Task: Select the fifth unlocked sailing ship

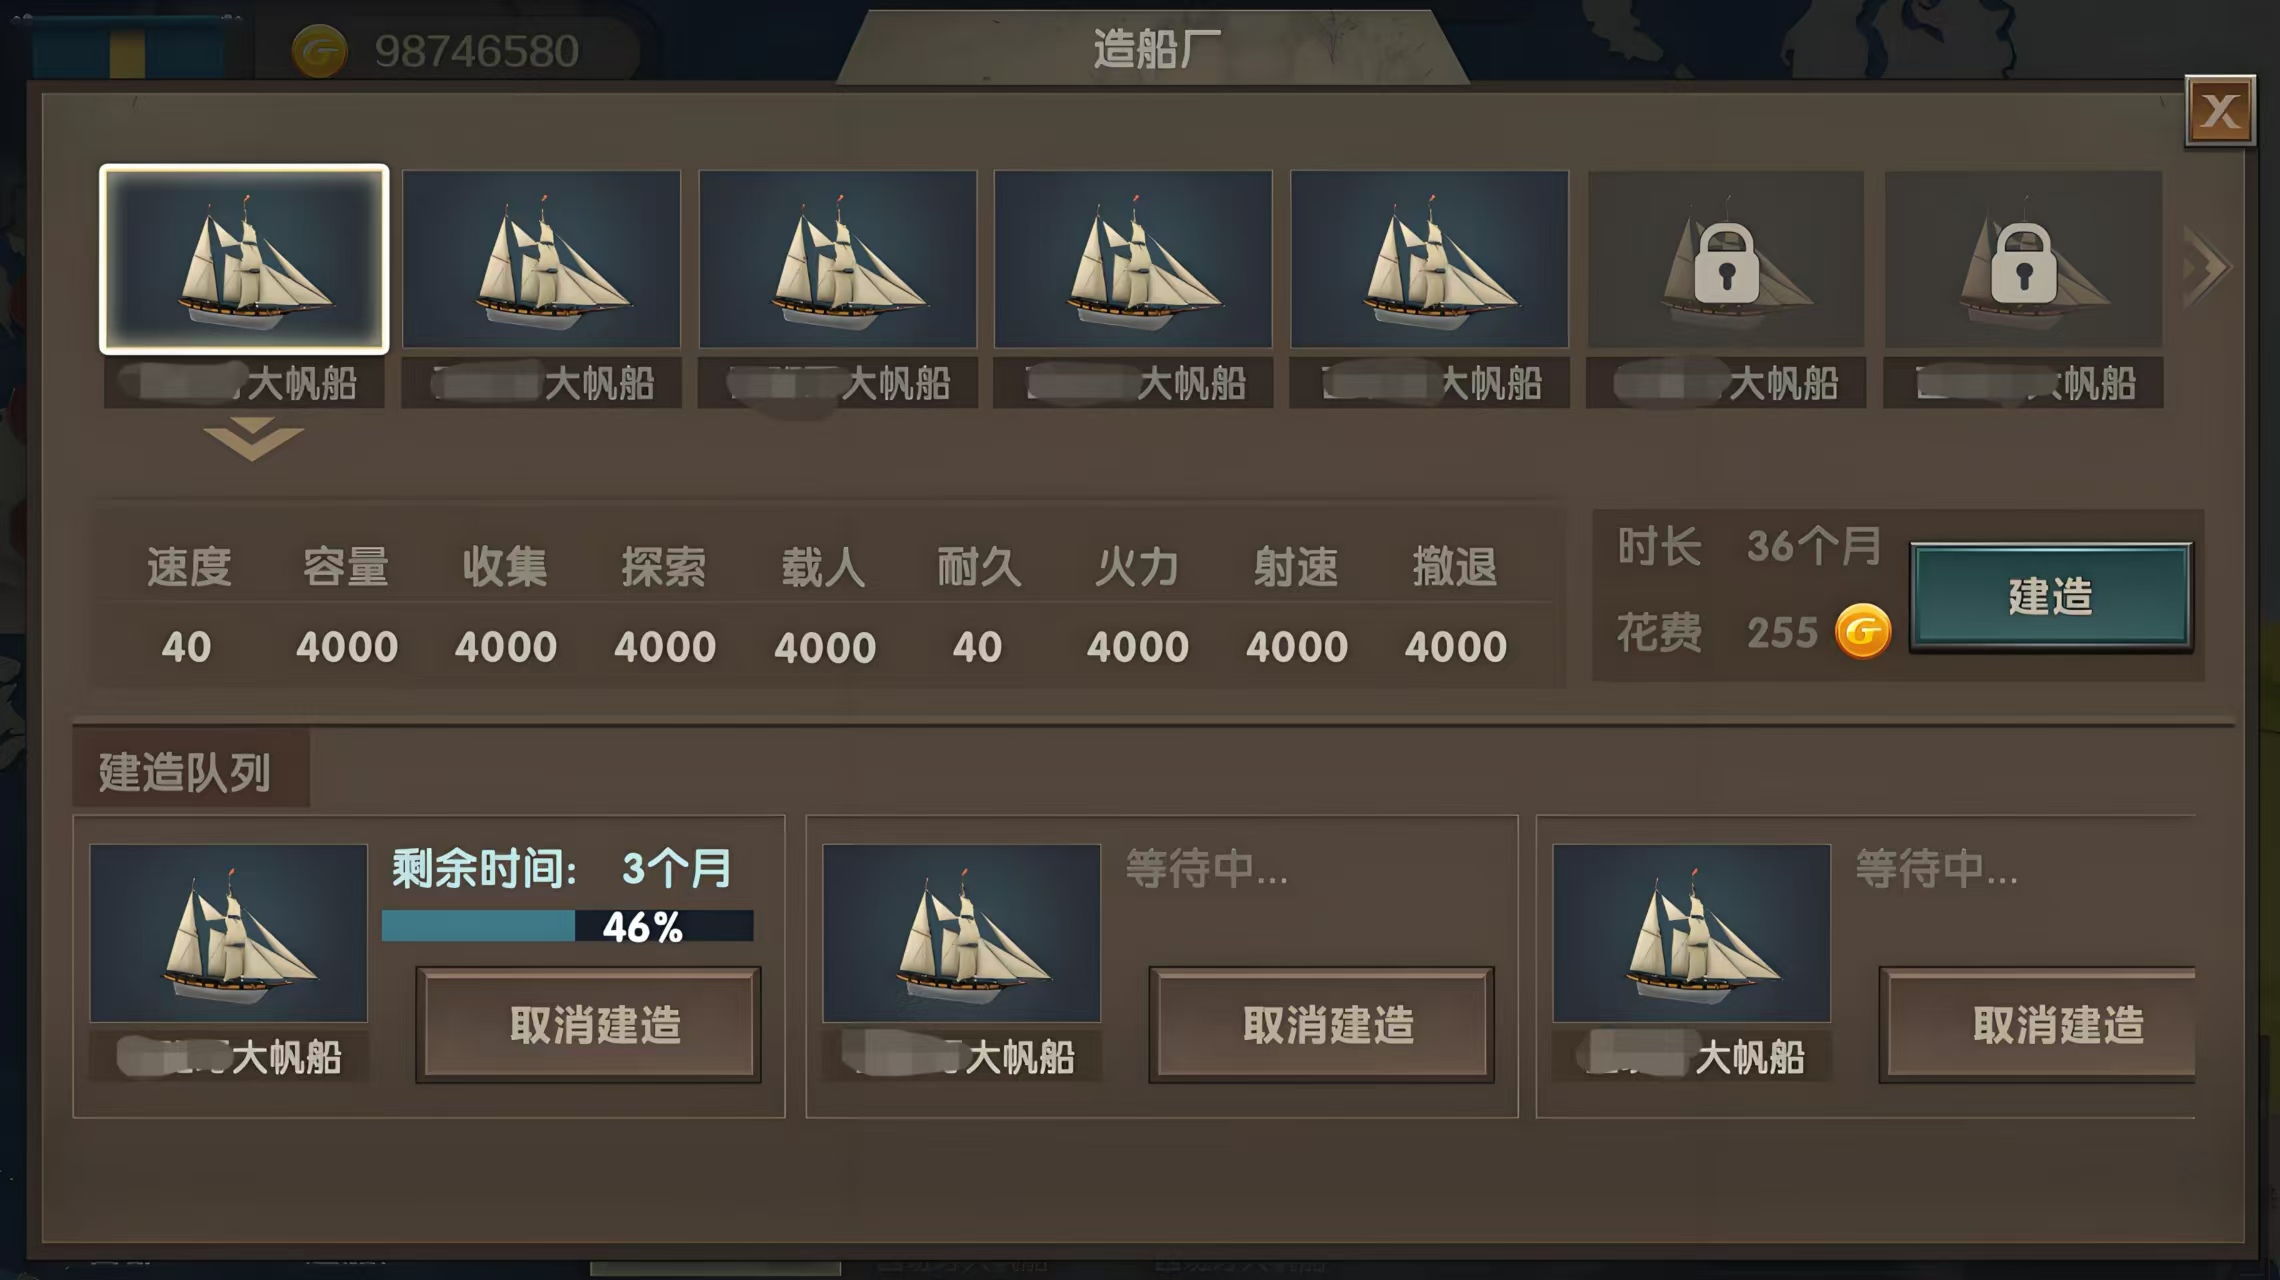Action: 1429,259
